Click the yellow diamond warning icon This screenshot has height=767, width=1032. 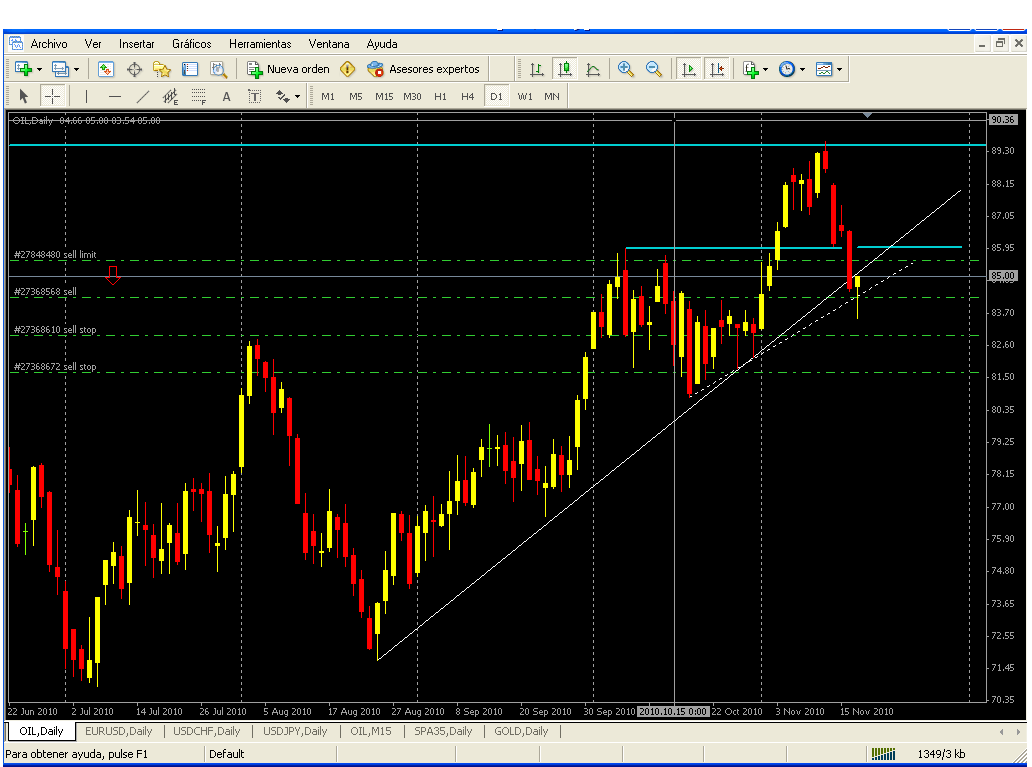(348, 69)
